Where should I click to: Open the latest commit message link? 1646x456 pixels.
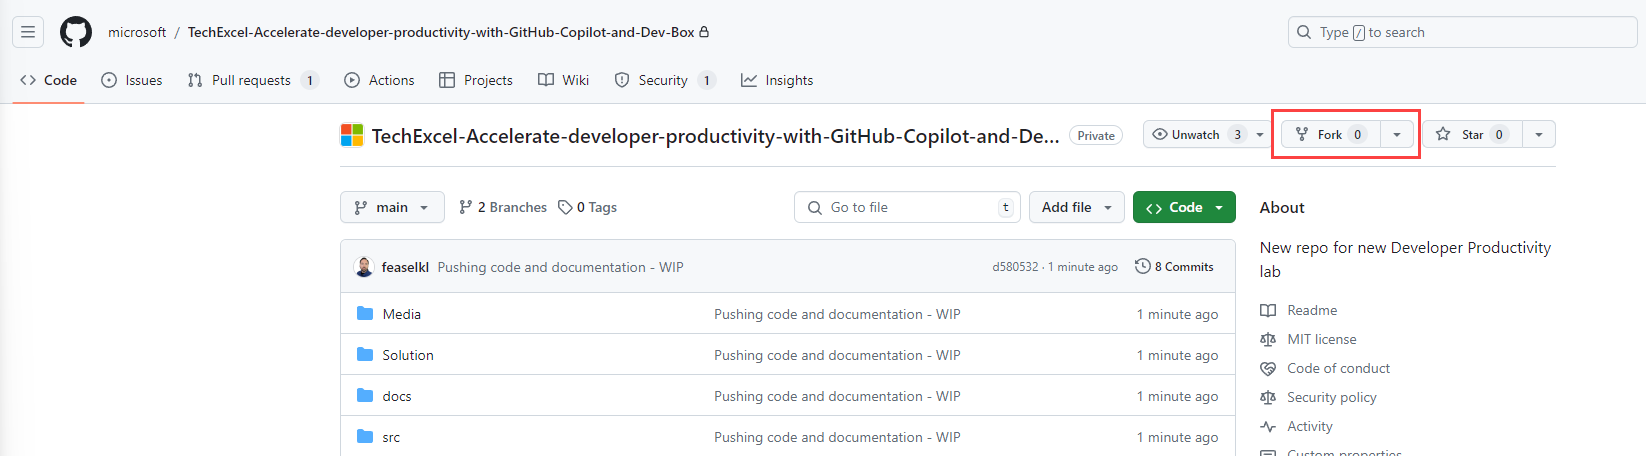(560, 267)
